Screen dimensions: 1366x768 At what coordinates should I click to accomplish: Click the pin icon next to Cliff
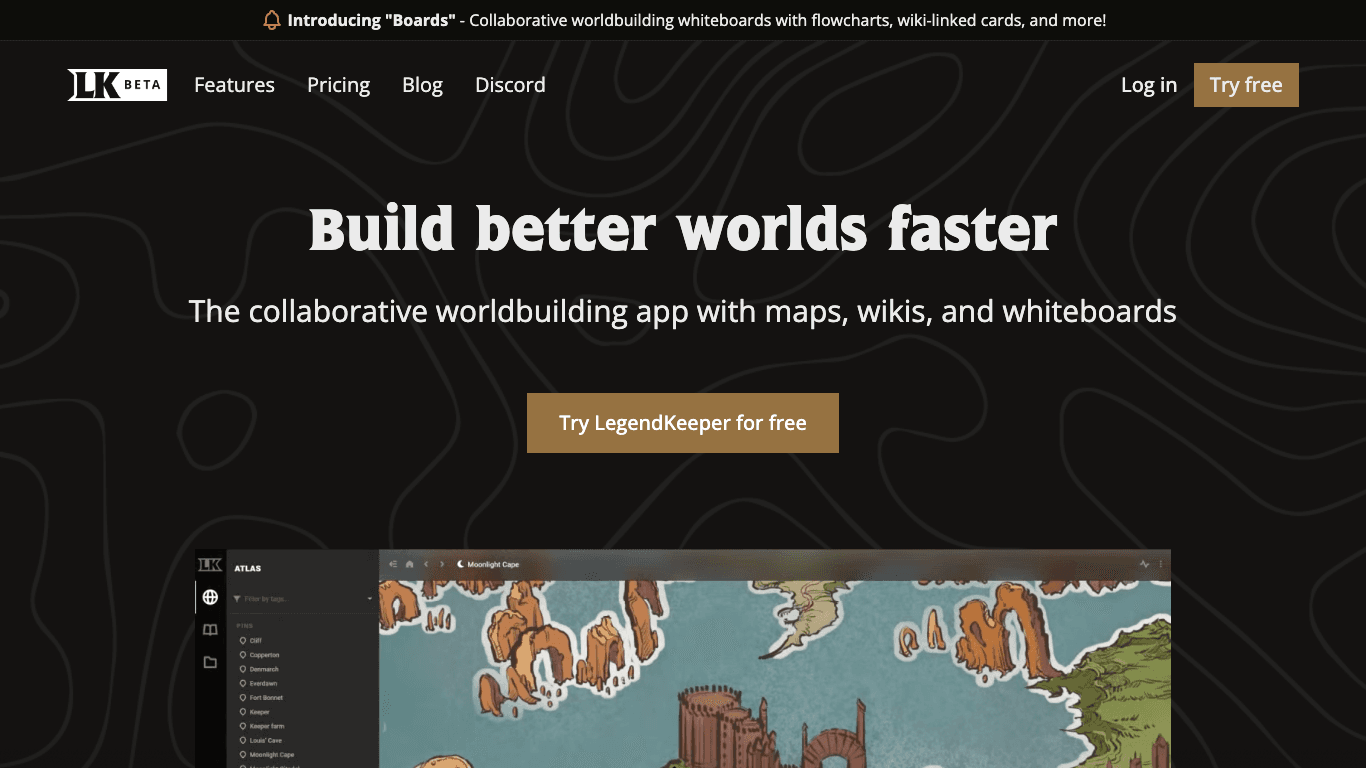click(x=242, y=641)
